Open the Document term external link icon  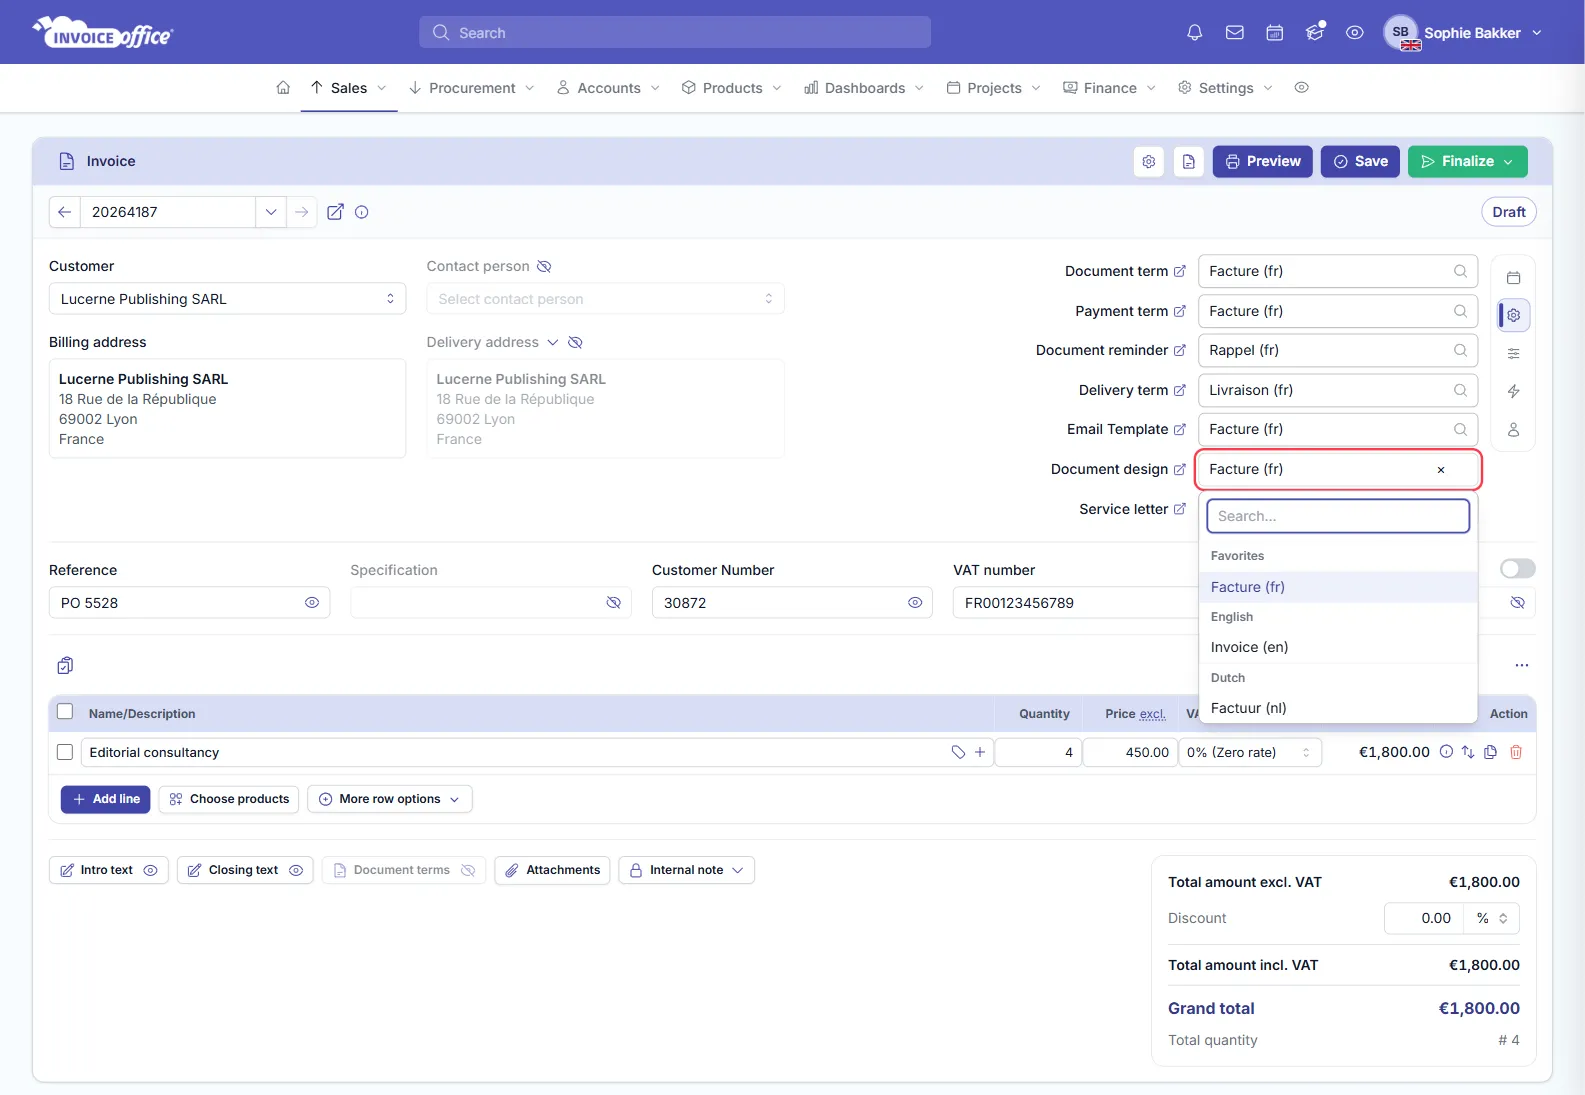click(1180, 271)
